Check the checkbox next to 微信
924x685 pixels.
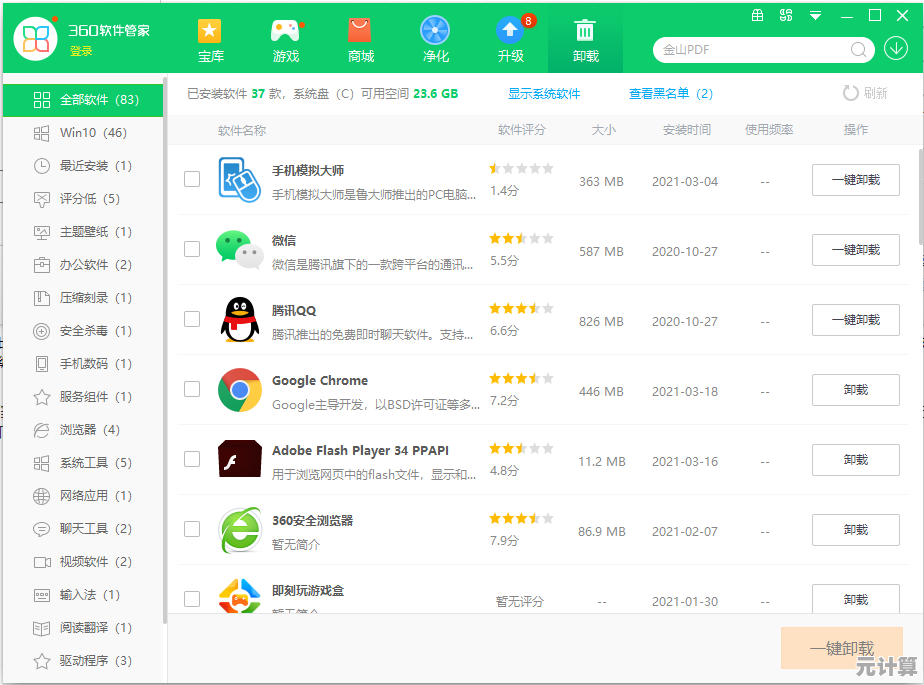[x=190, y=250]
